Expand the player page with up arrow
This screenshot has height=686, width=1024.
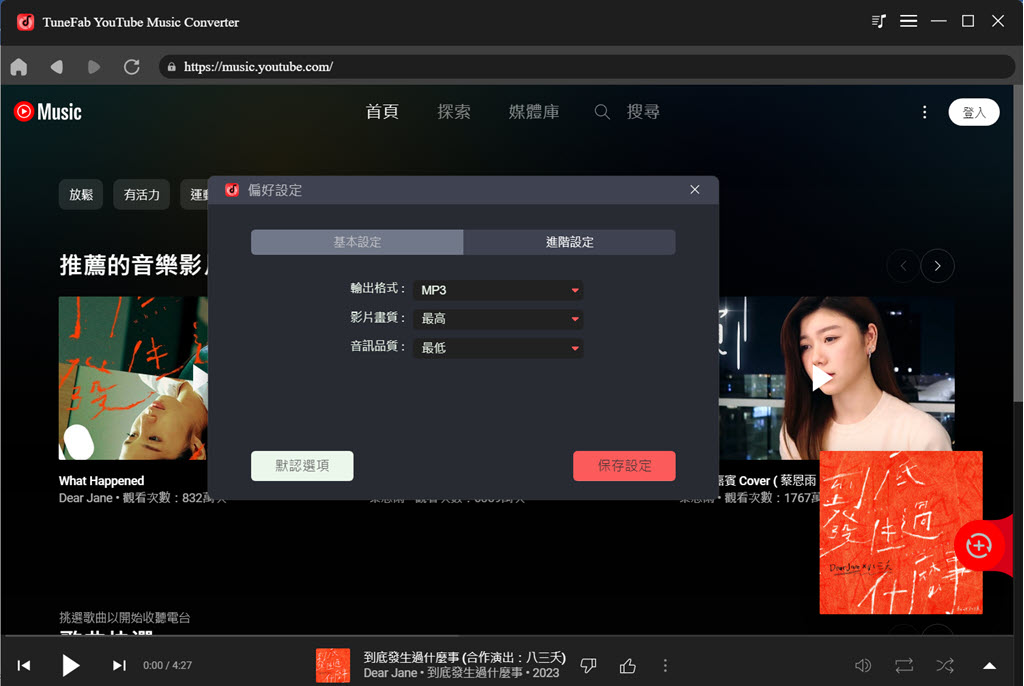pyautogui.click(x=989, y=665)
